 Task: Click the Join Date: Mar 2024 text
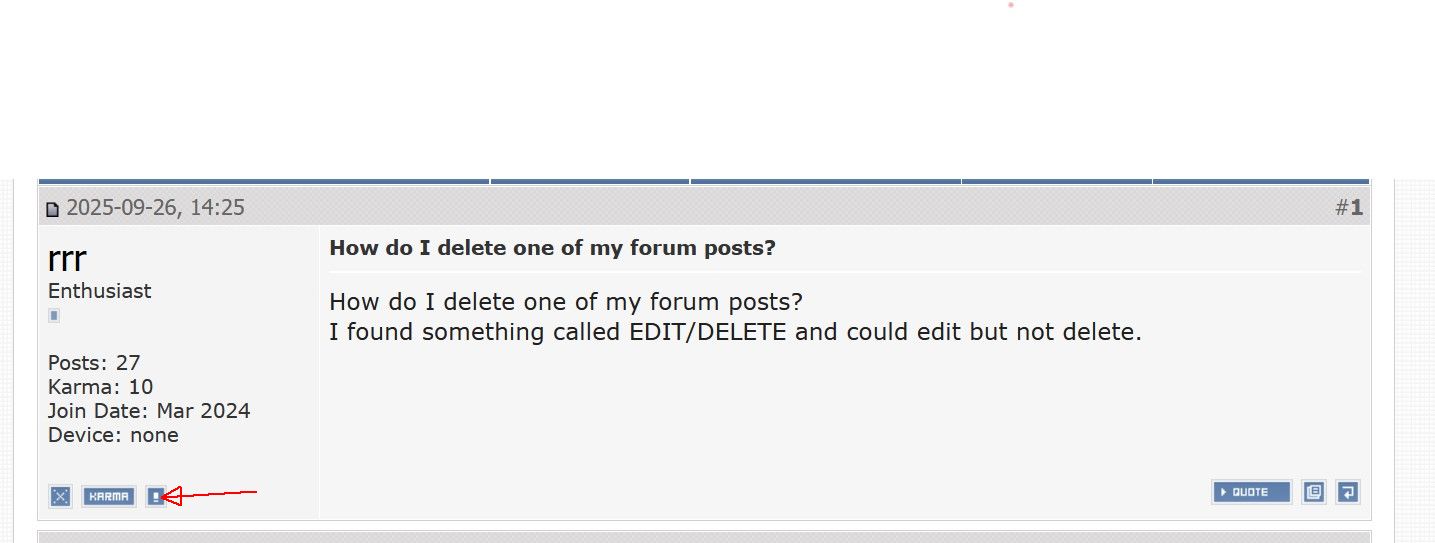pyautogui.click(x=149, y=411)
